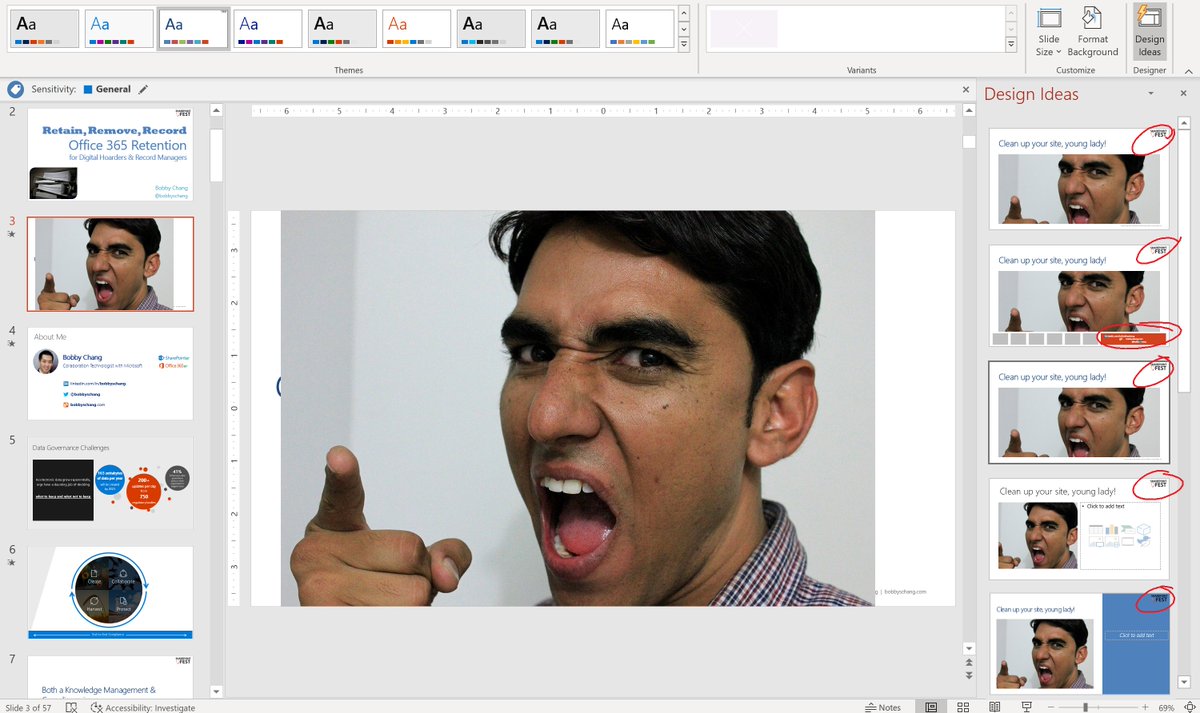This screenshot has width=1200, height=713.
Task: Select slide 7 thumbnail
Action: (110, 677)
